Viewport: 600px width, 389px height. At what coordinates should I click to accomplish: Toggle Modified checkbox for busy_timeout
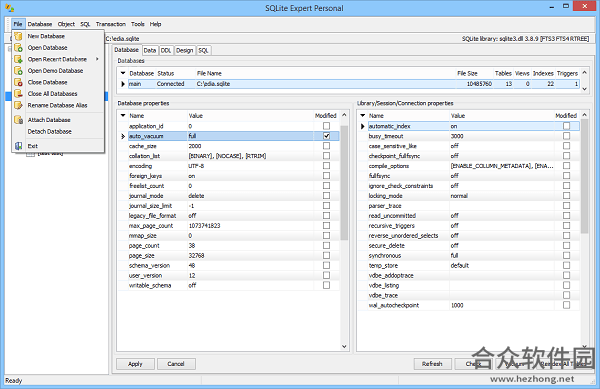point(566,136)
